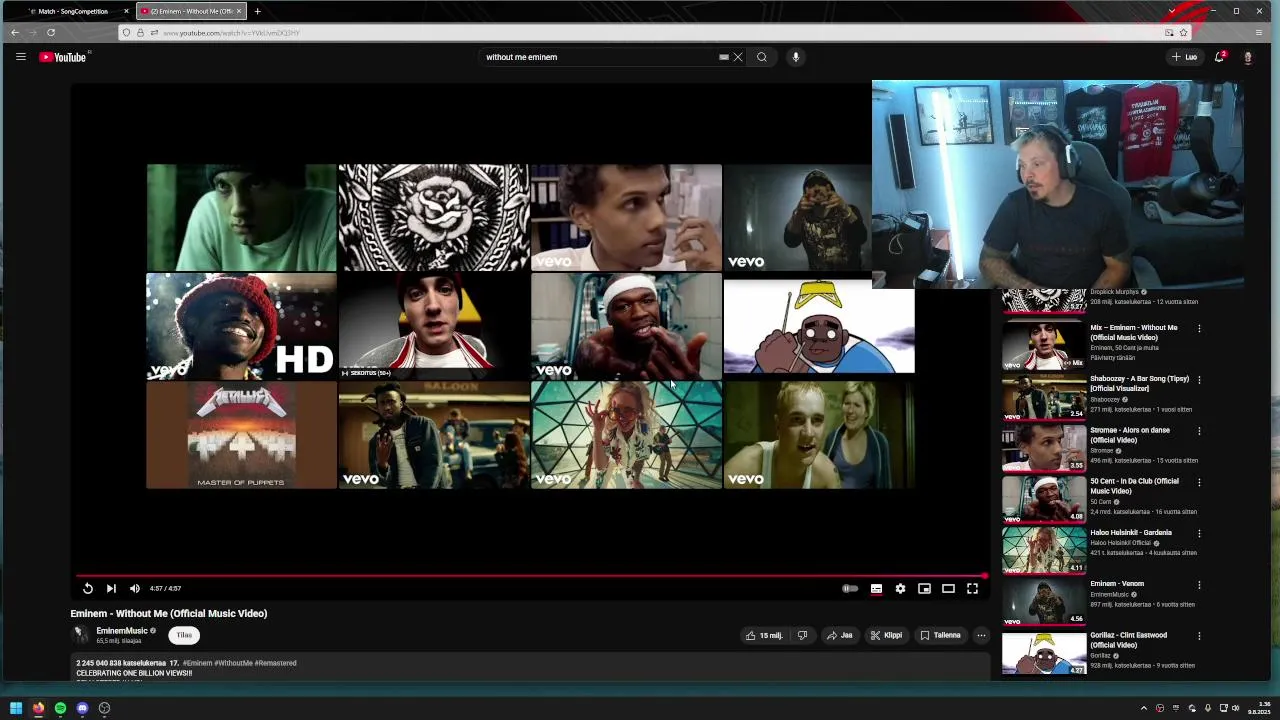Start voice search with the microphone icon

(x=796, y=57)
